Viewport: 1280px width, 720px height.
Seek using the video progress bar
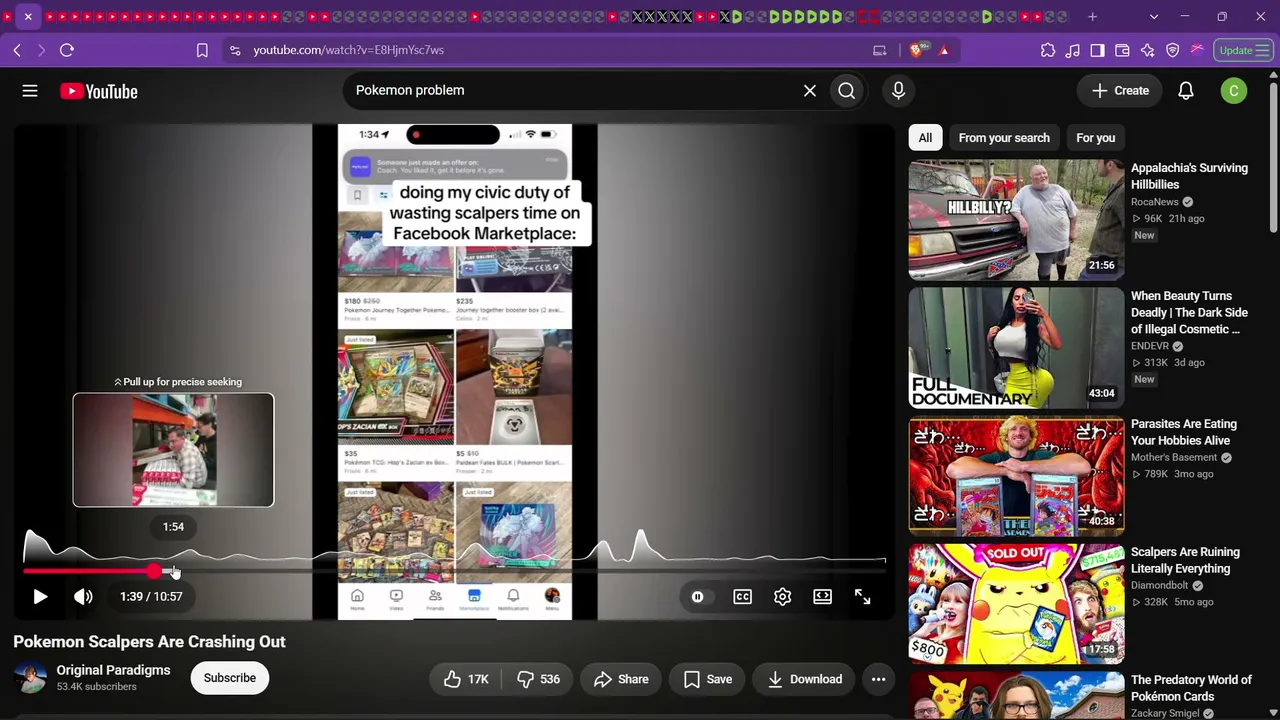(455, 571)
